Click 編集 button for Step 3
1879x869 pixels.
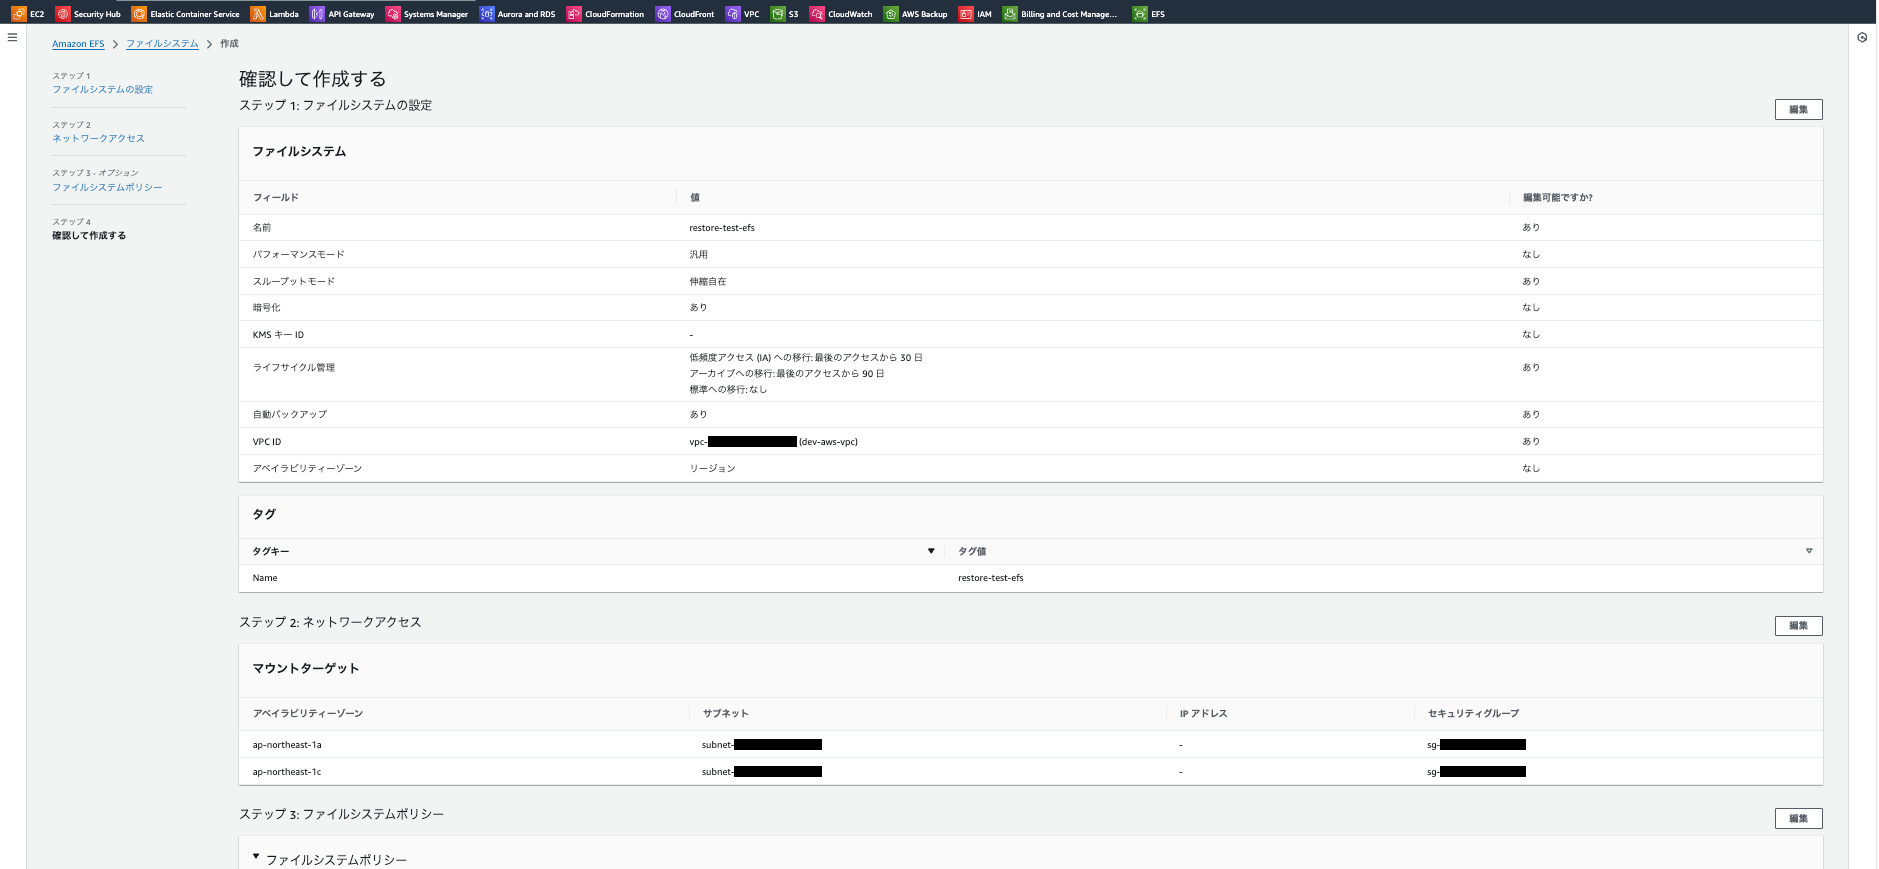(1798, 819)
